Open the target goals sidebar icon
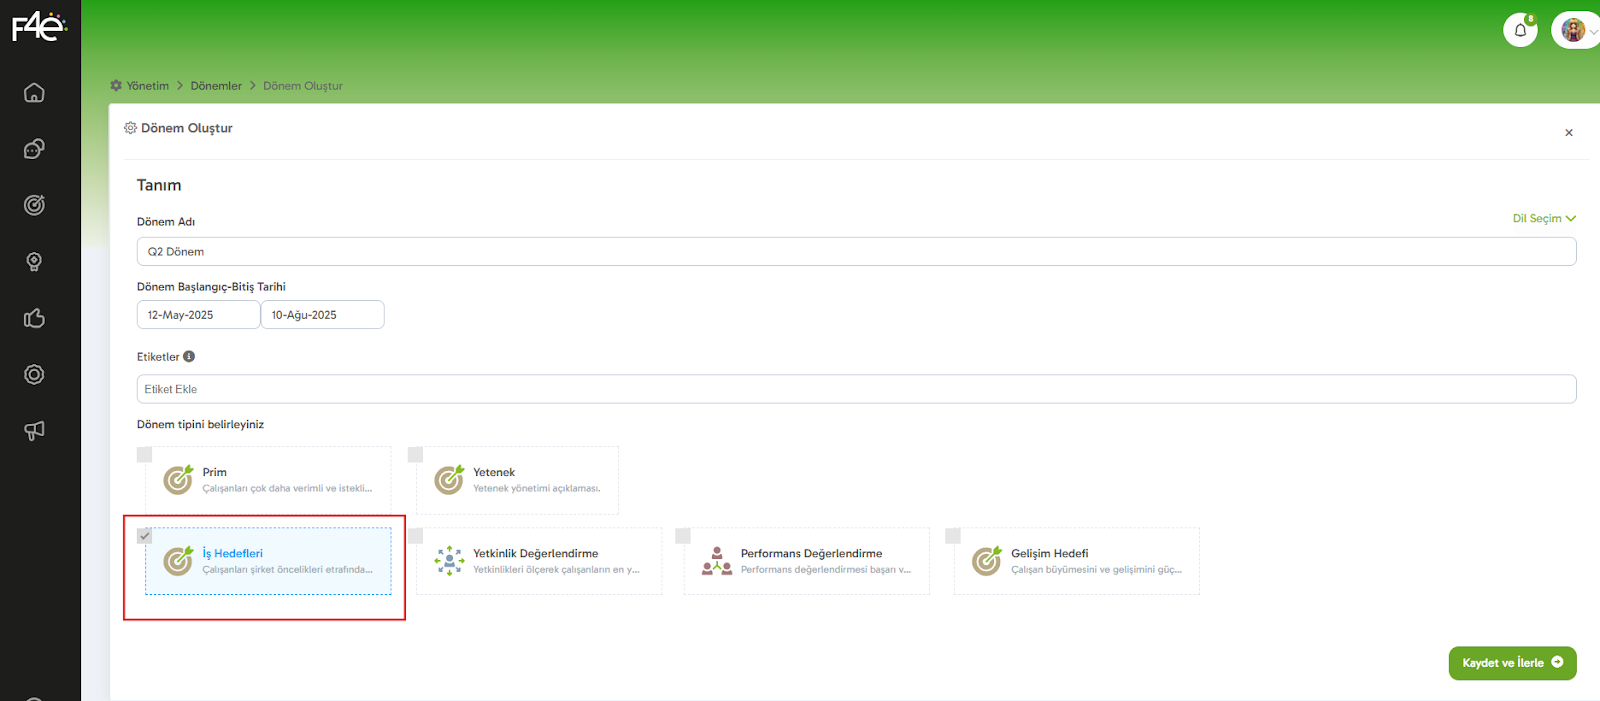This screenshot has width=1600, height=701. click(x=34, y=205)
